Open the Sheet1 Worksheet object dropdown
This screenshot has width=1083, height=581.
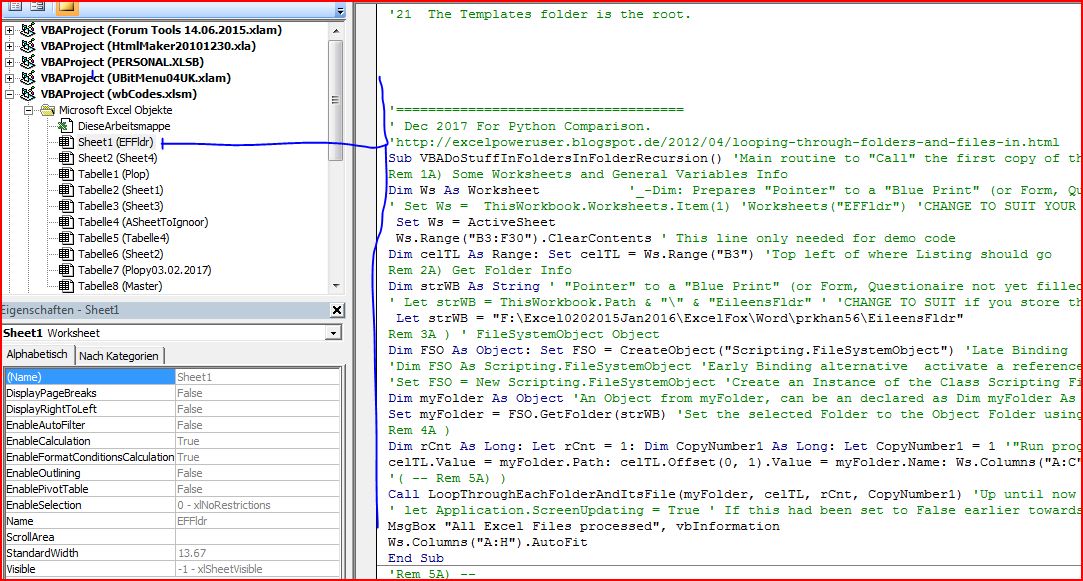click(334, 333)
